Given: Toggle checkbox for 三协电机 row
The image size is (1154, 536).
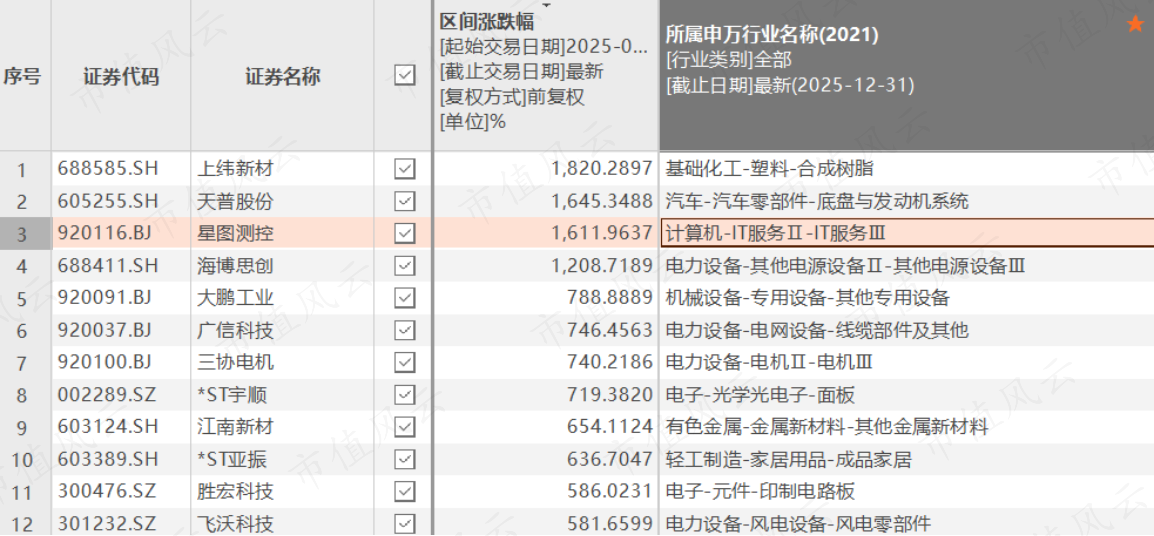Looking at the screenshot, I should [405, 362].
